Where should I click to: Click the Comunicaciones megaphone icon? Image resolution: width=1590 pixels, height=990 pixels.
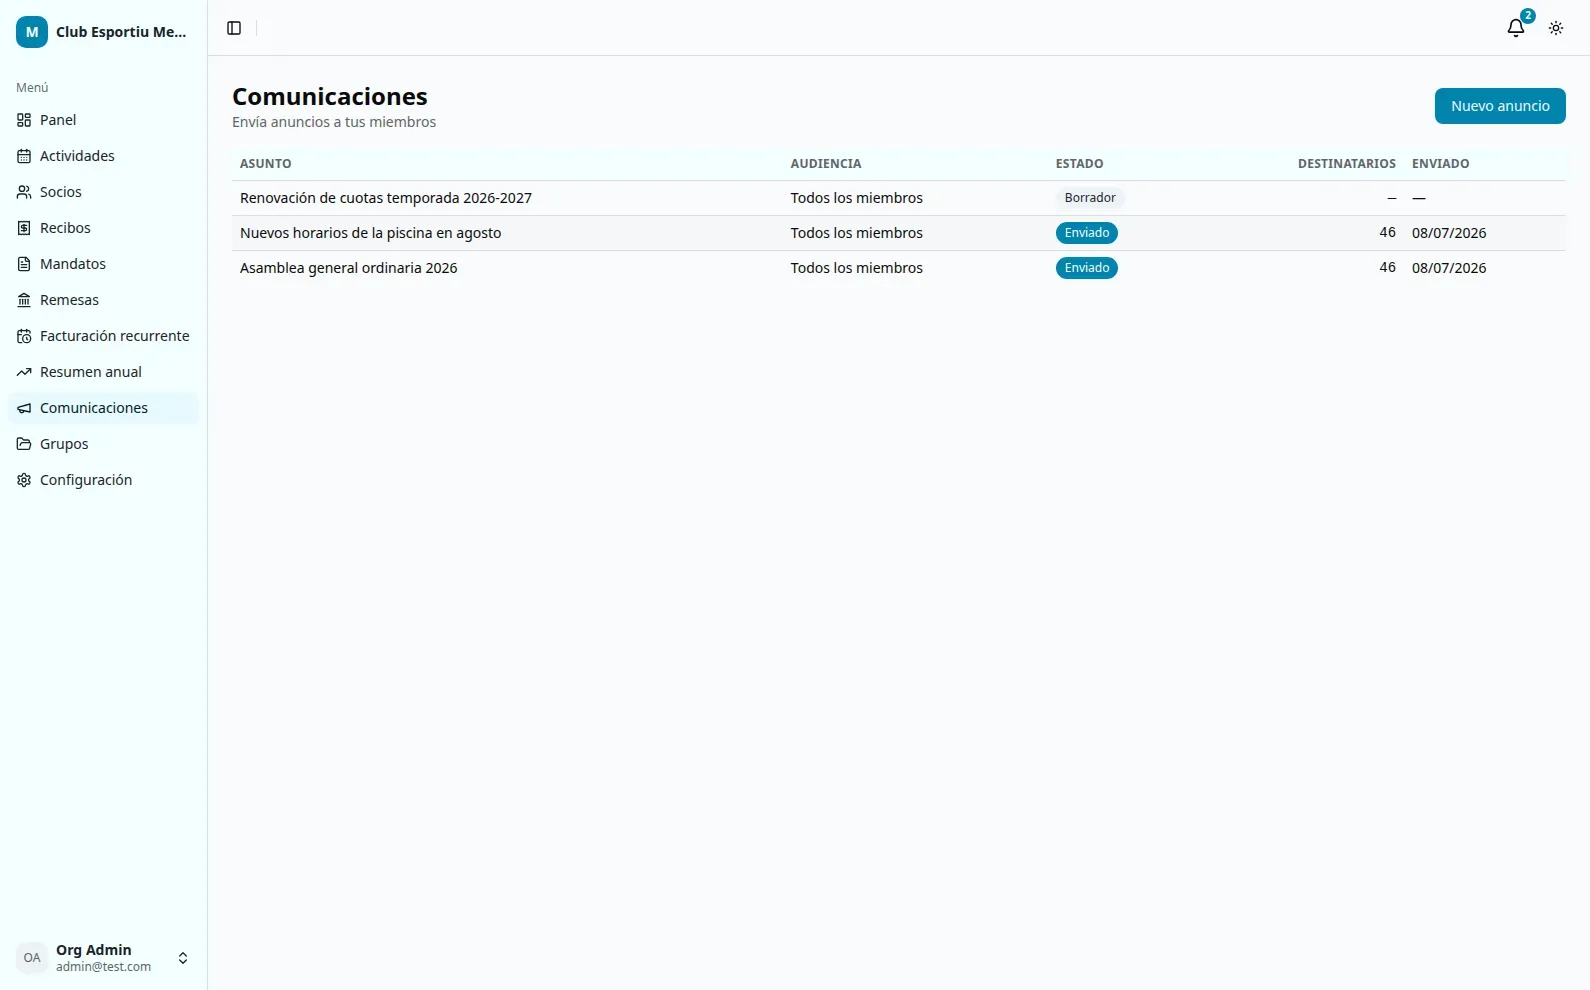pos(24,408)
